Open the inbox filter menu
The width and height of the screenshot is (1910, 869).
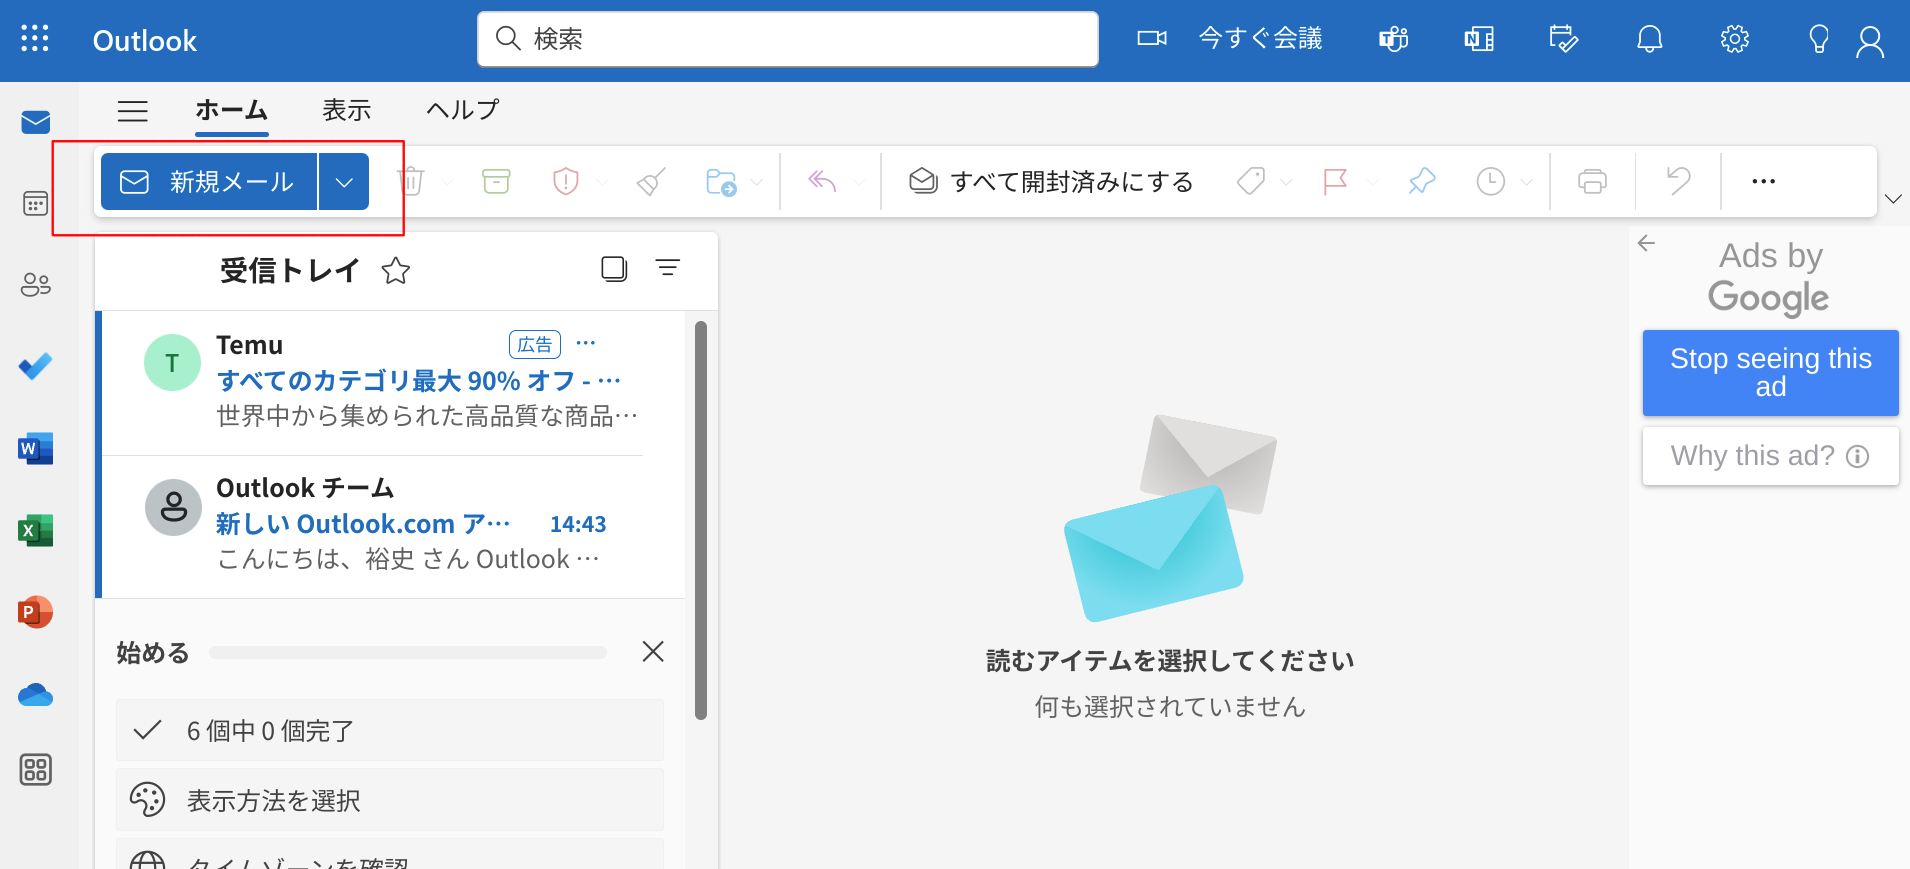pos(667,268)
